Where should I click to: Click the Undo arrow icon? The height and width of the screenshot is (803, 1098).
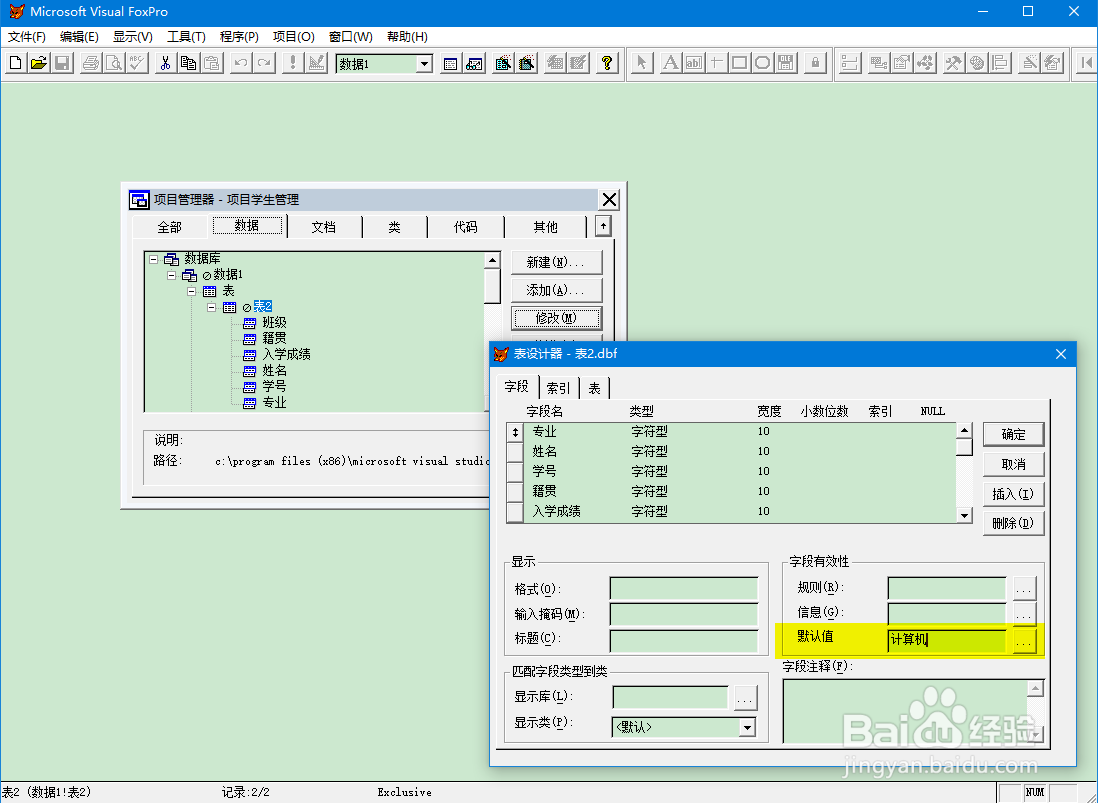(241, 63)
